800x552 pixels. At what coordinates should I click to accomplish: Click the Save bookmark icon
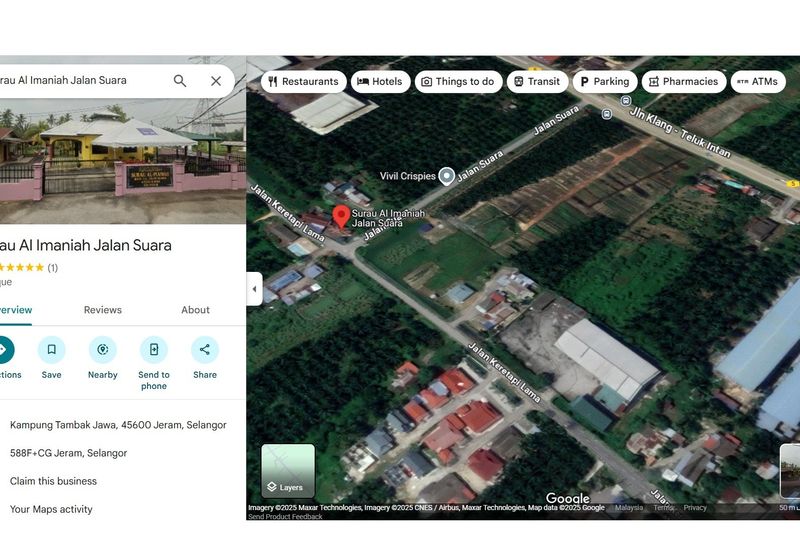point(52,350)
